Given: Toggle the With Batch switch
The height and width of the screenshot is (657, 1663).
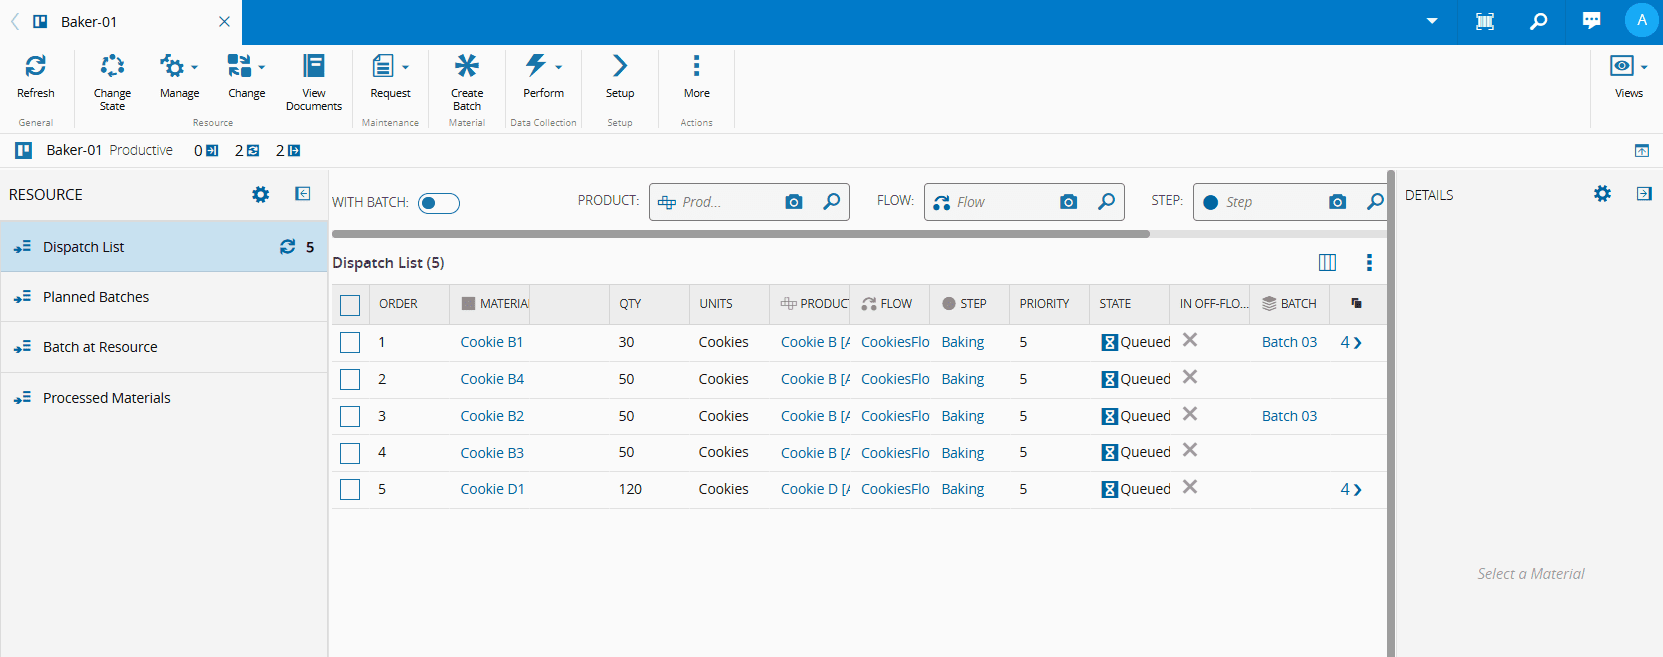Looking at the screenshot, I should coord(438,203).
